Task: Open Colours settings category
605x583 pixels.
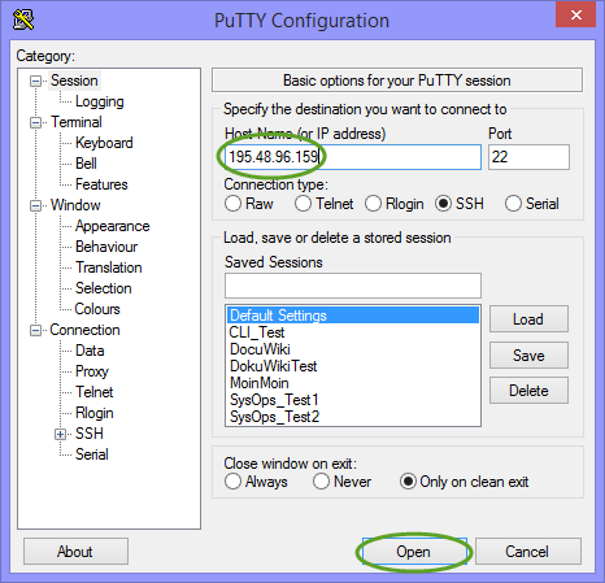Action: coord(97,309)
